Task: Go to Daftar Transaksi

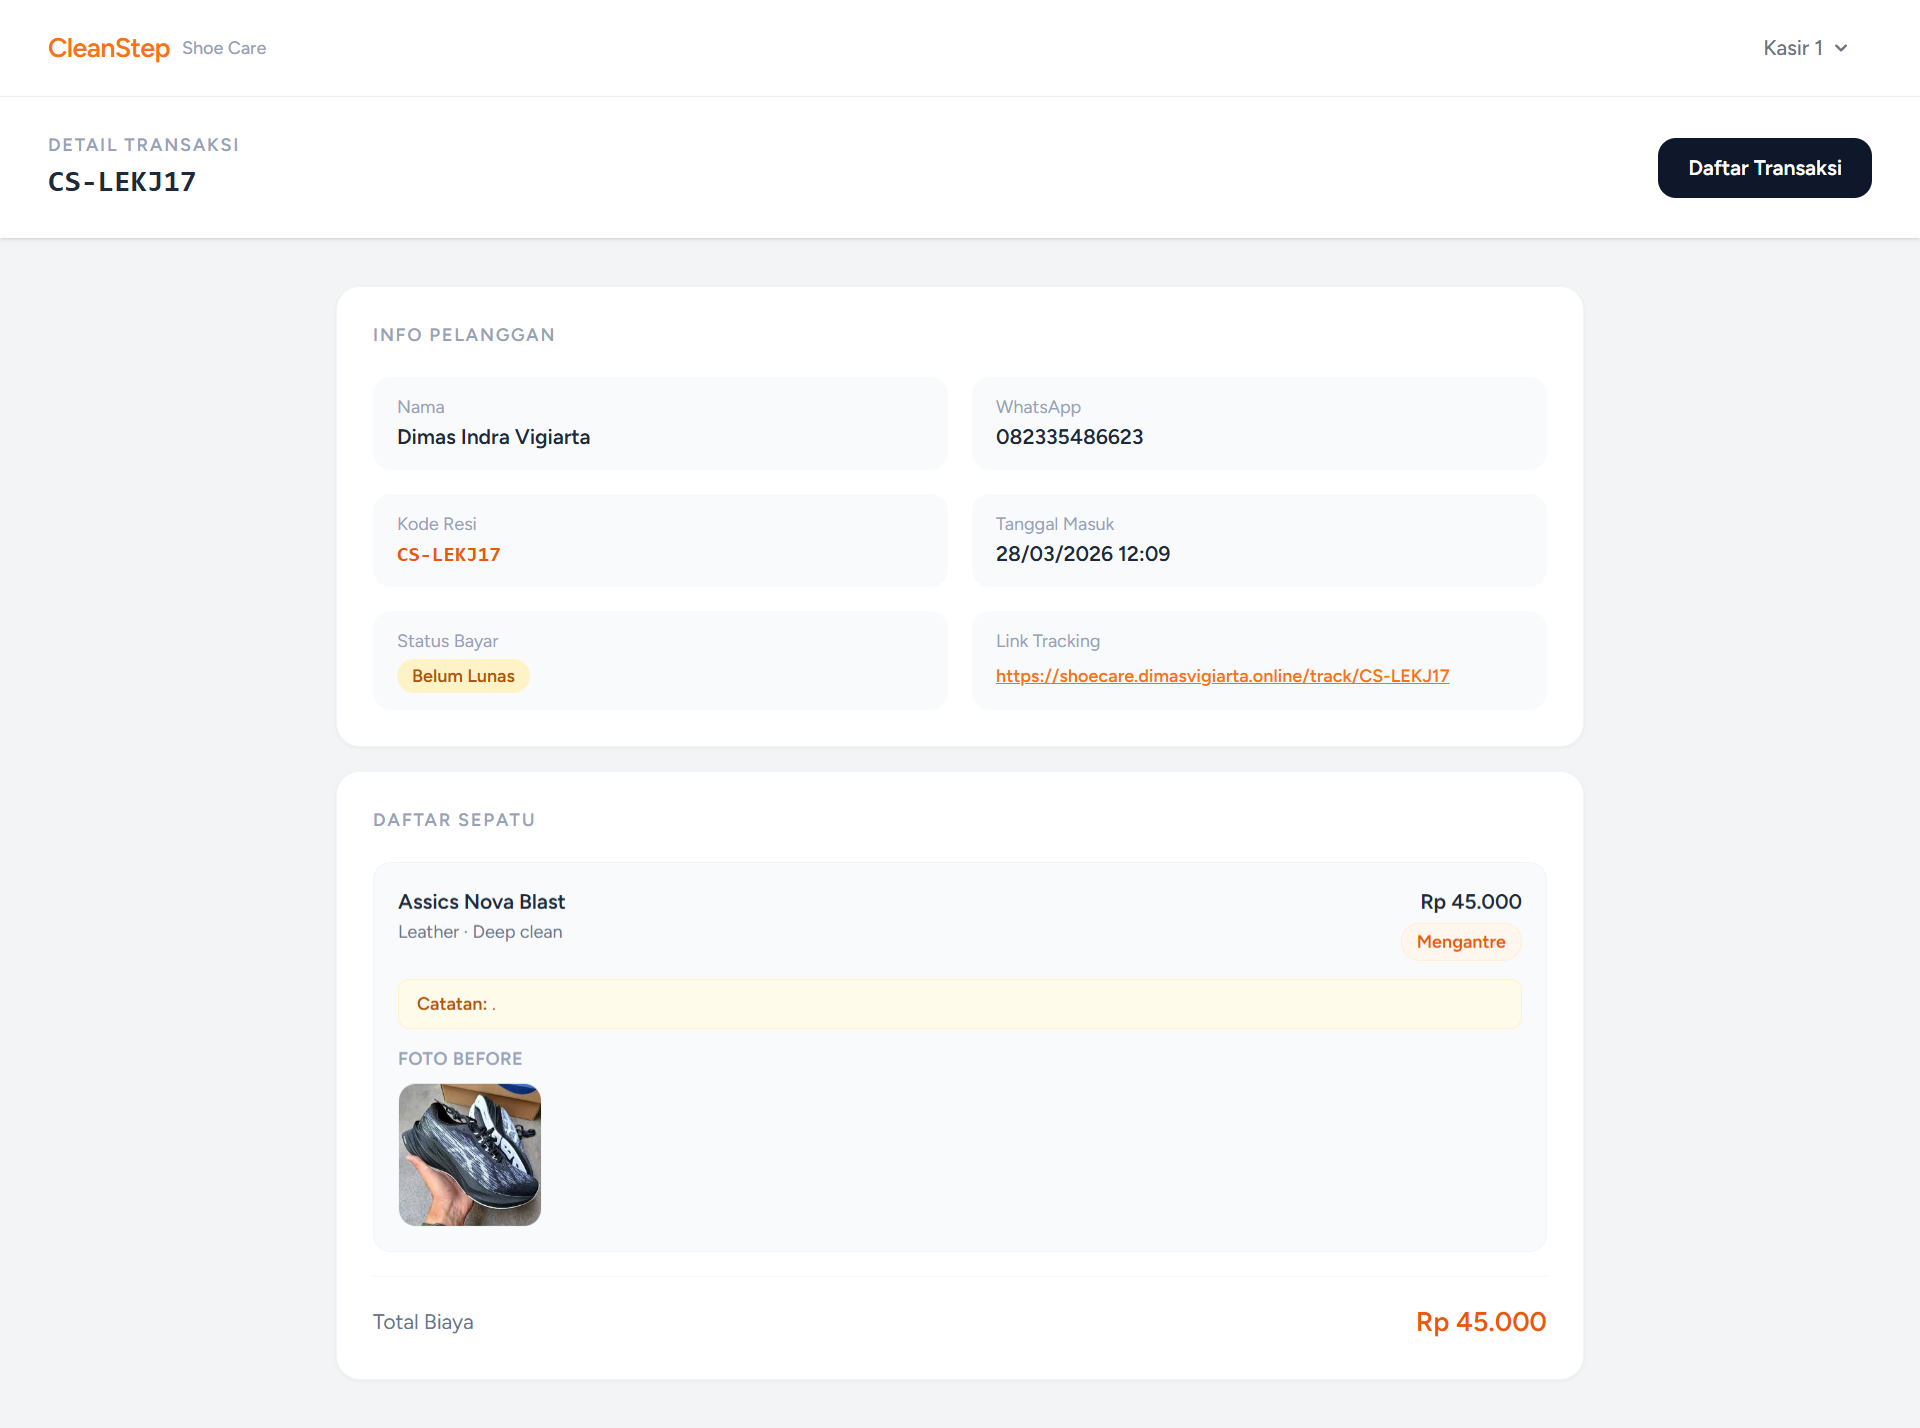Action: (x=1764, y=168)
